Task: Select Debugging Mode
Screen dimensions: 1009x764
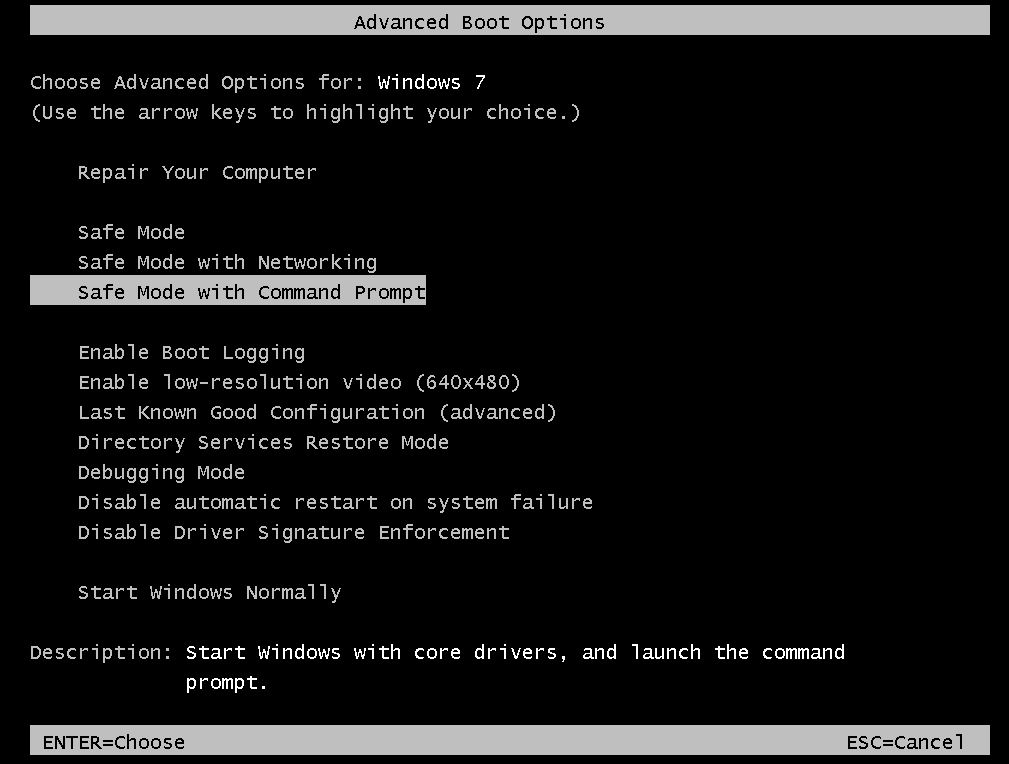Action: click(161, 472)
